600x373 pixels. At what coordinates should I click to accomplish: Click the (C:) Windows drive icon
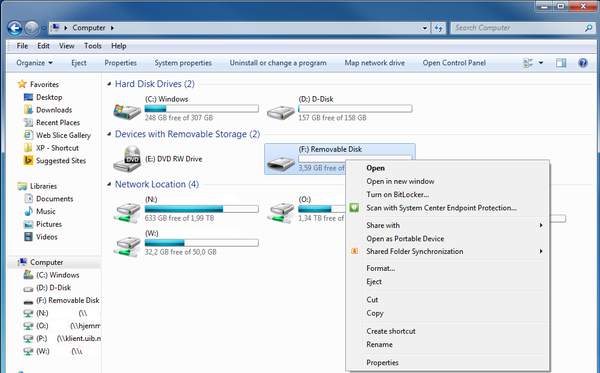point(127,111)
